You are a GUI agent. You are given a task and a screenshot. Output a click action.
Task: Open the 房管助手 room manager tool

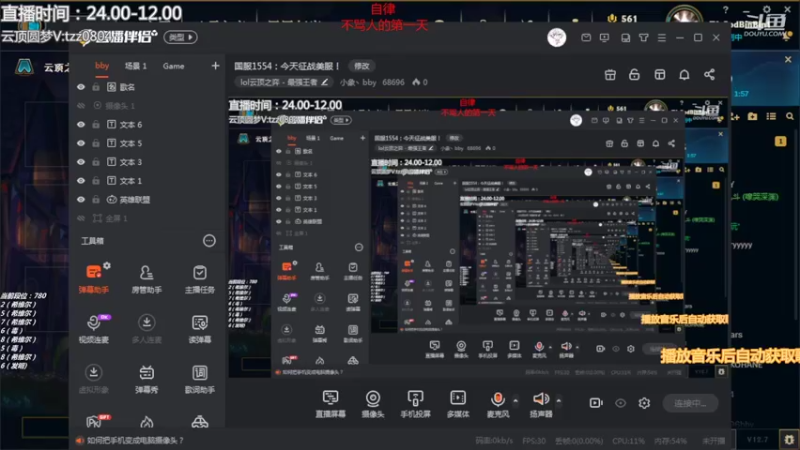pyautogui.click(x=146, y=279)
